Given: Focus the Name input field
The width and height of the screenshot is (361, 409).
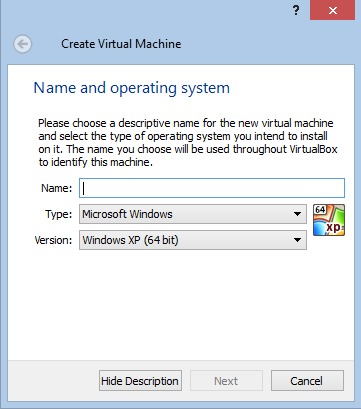Looking at the screenshot, I should pyautogui.click(x=212, y=188).
